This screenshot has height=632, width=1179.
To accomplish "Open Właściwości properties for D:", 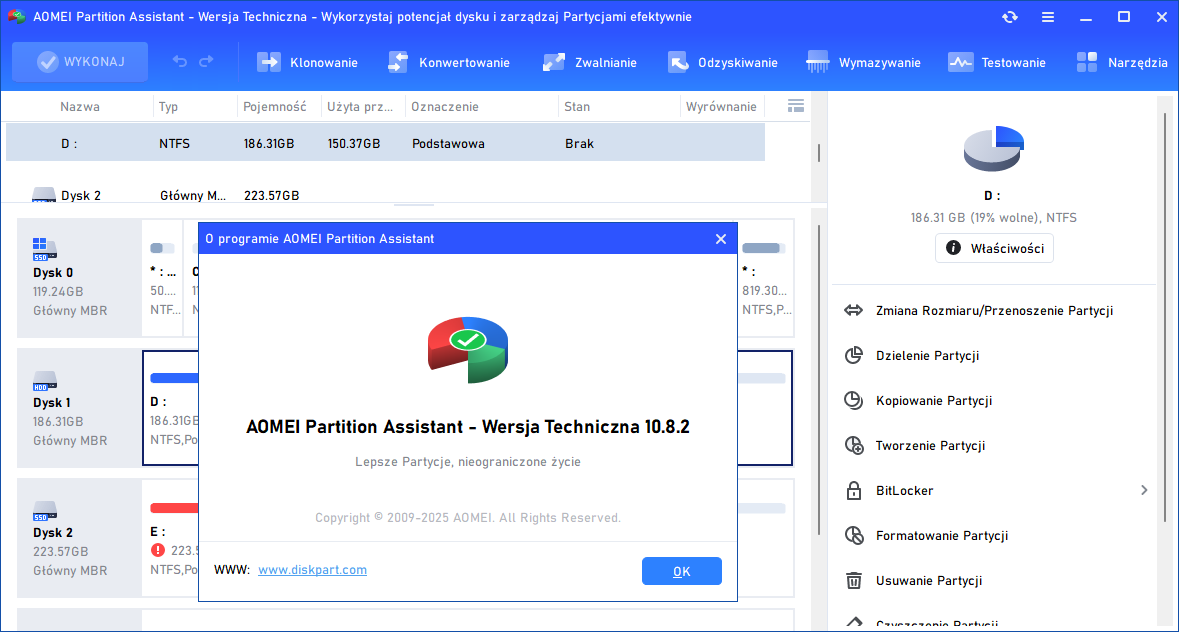I will point(994,248).
